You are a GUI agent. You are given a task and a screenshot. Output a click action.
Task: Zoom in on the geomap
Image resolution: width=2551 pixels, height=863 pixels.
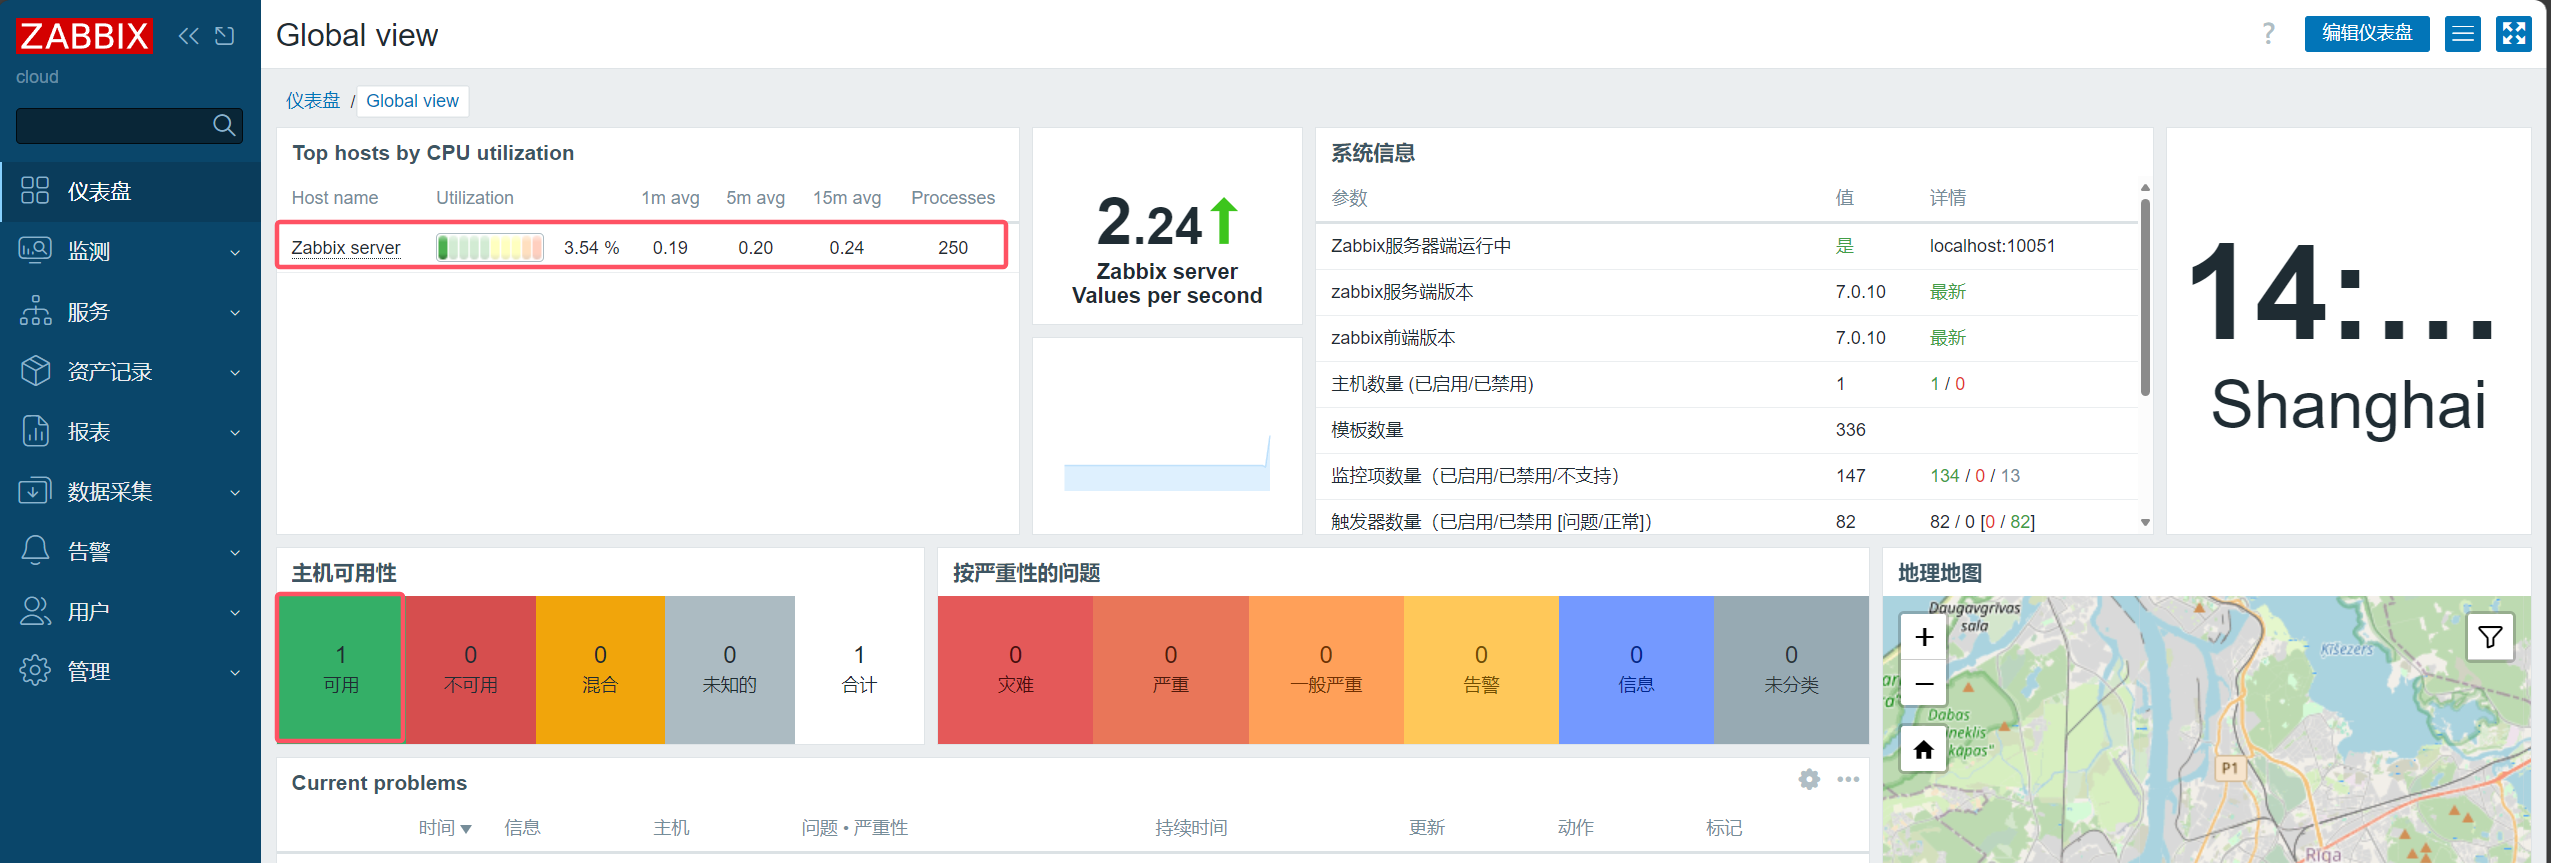1924,637
